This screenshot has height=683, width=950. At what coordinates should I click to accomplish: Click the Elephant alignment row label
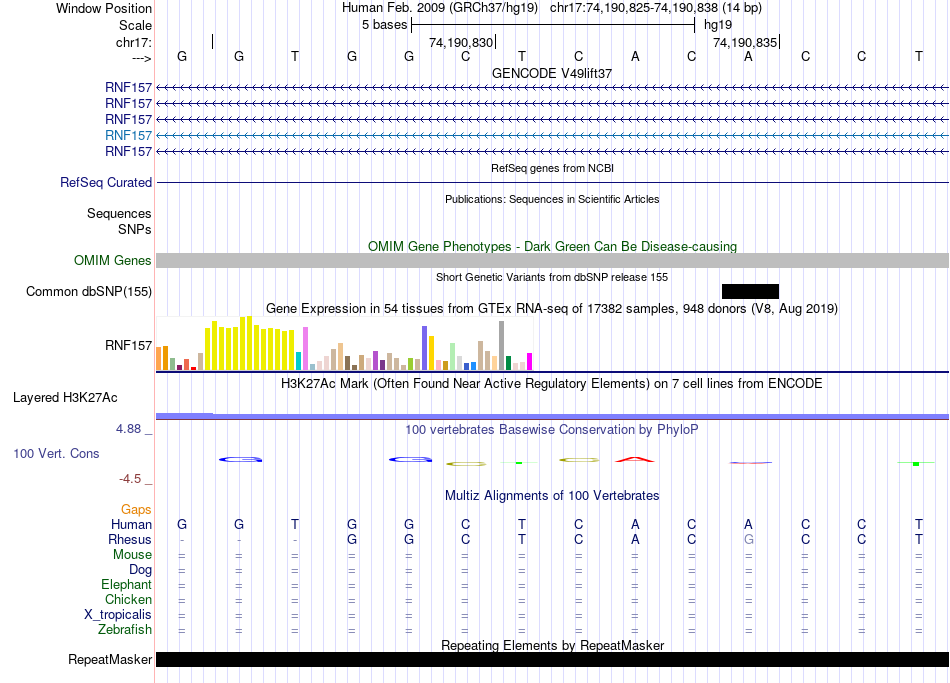(126, 585)
